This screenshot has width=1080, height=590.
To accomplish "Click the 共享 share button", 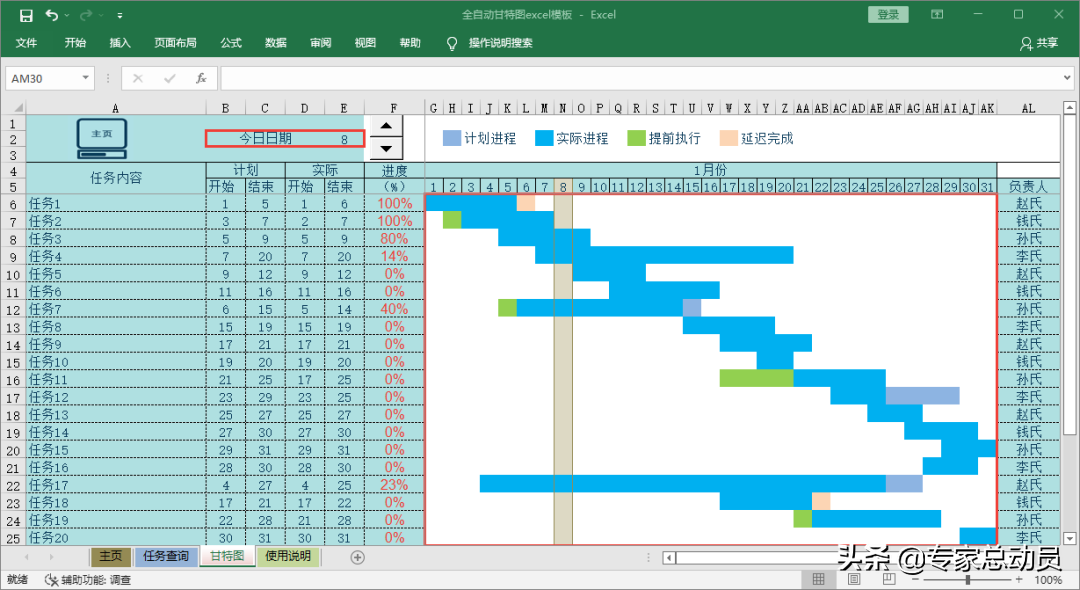I will (1039, 43).
